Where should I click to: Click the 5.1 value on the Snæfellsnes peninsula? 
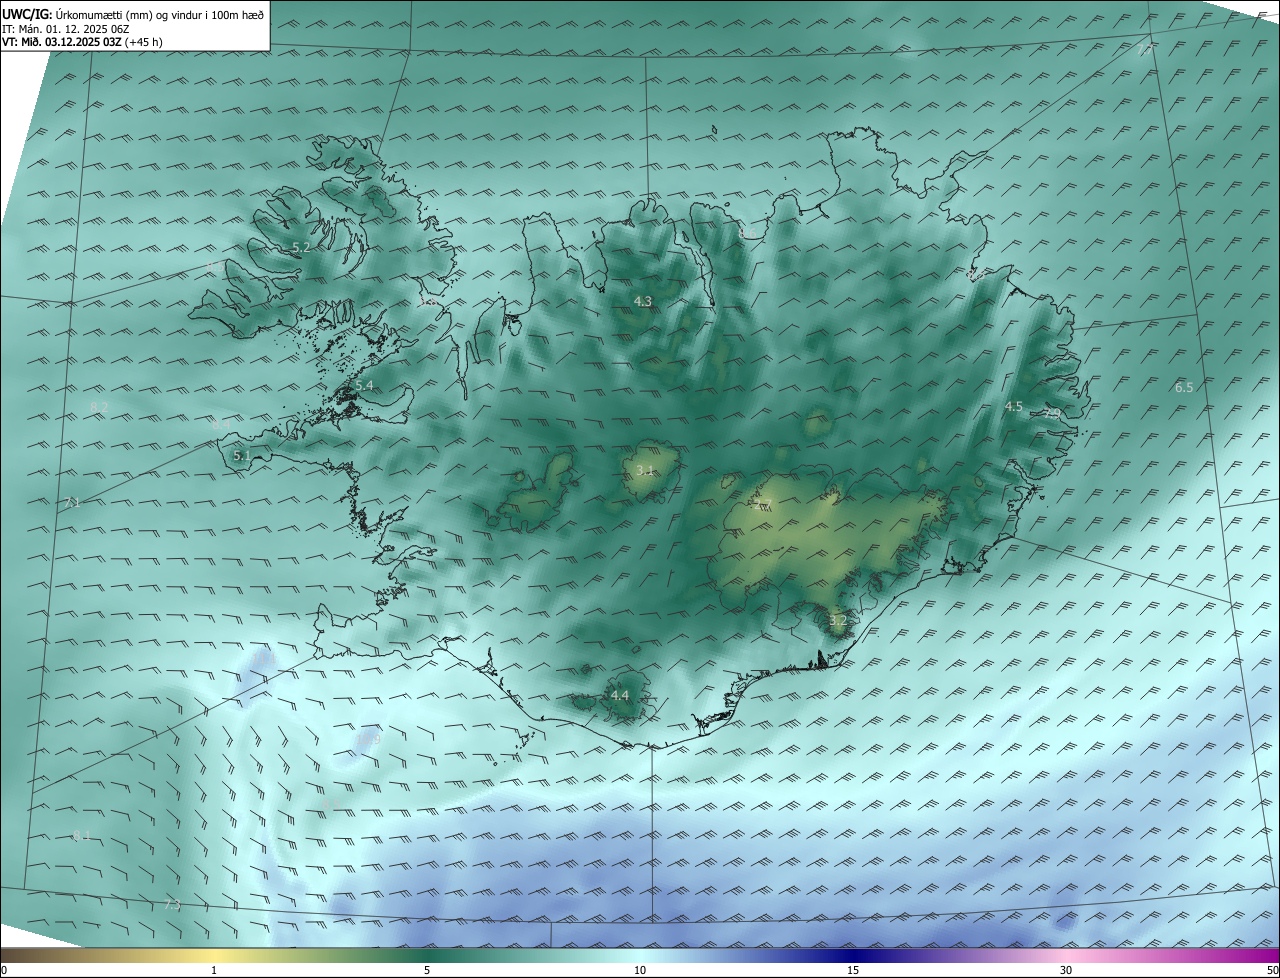[241, 456]
